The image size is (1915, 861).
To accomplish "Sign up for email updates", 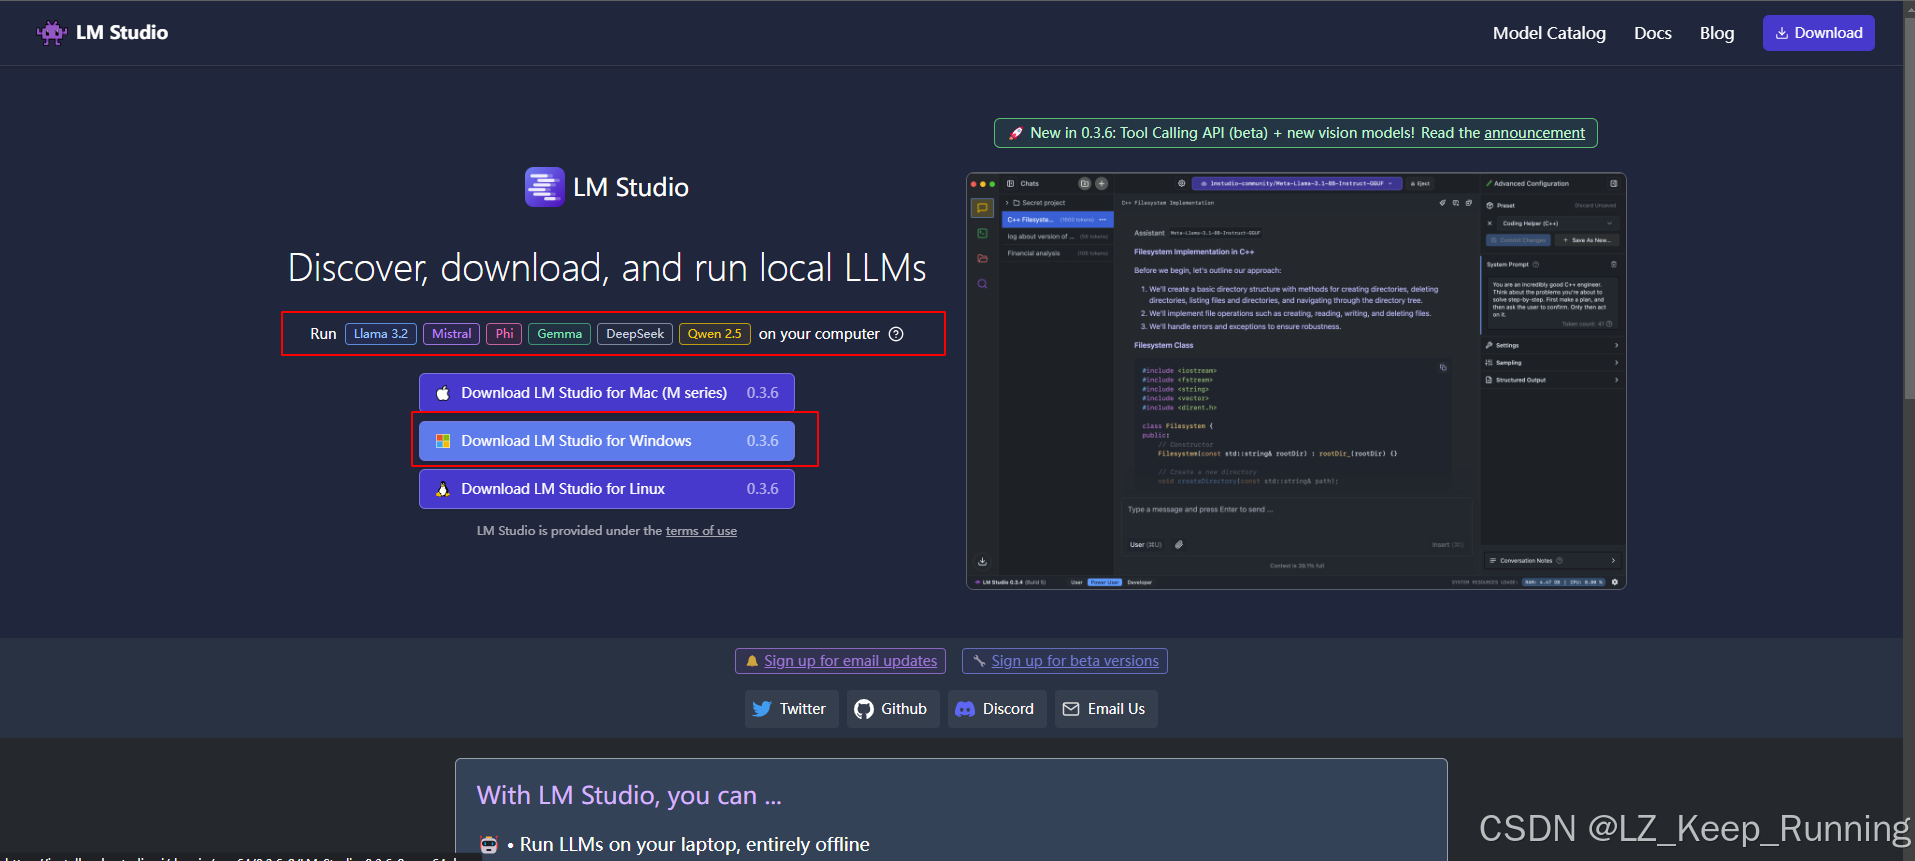I will (841, 661).
